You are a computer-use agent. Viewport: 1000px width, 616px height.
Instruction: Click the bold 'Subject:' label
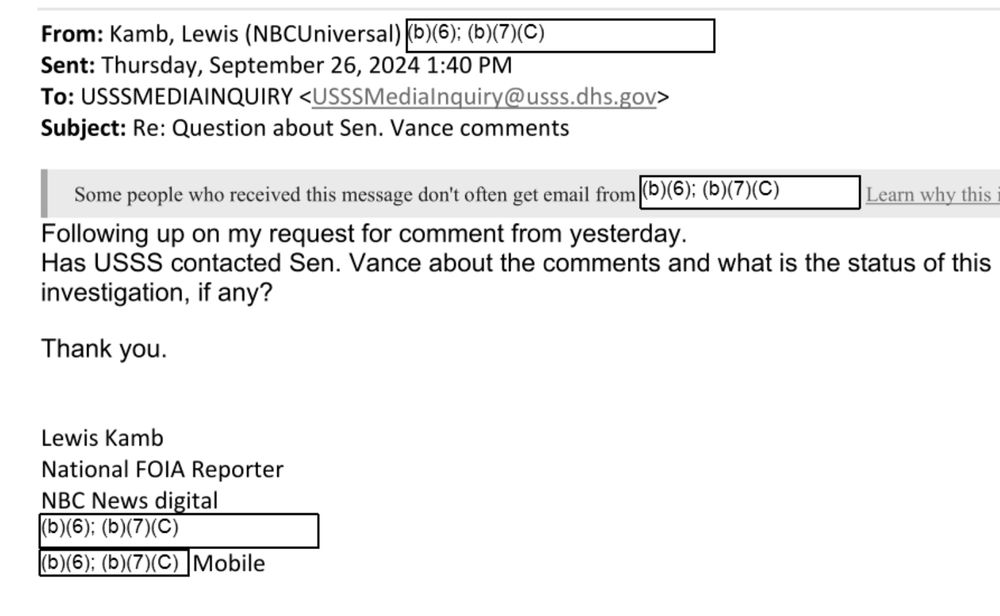point(84,128)
